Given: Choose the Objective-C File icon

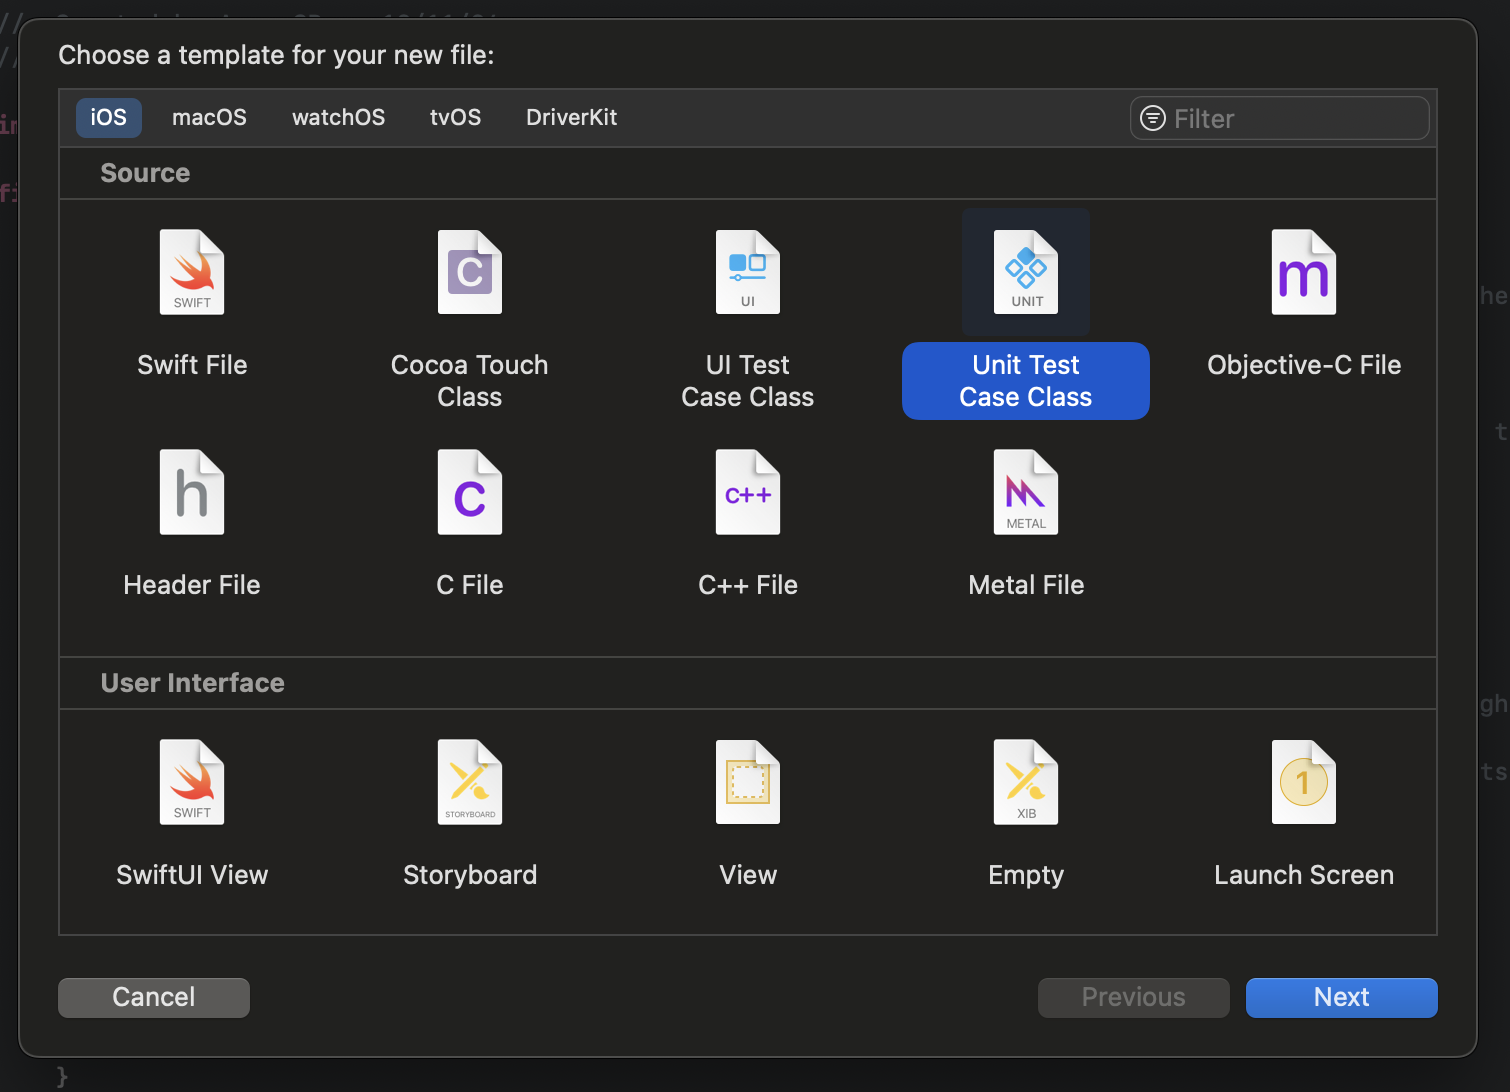Looking at the screenshot, I should click(1304, 272).
